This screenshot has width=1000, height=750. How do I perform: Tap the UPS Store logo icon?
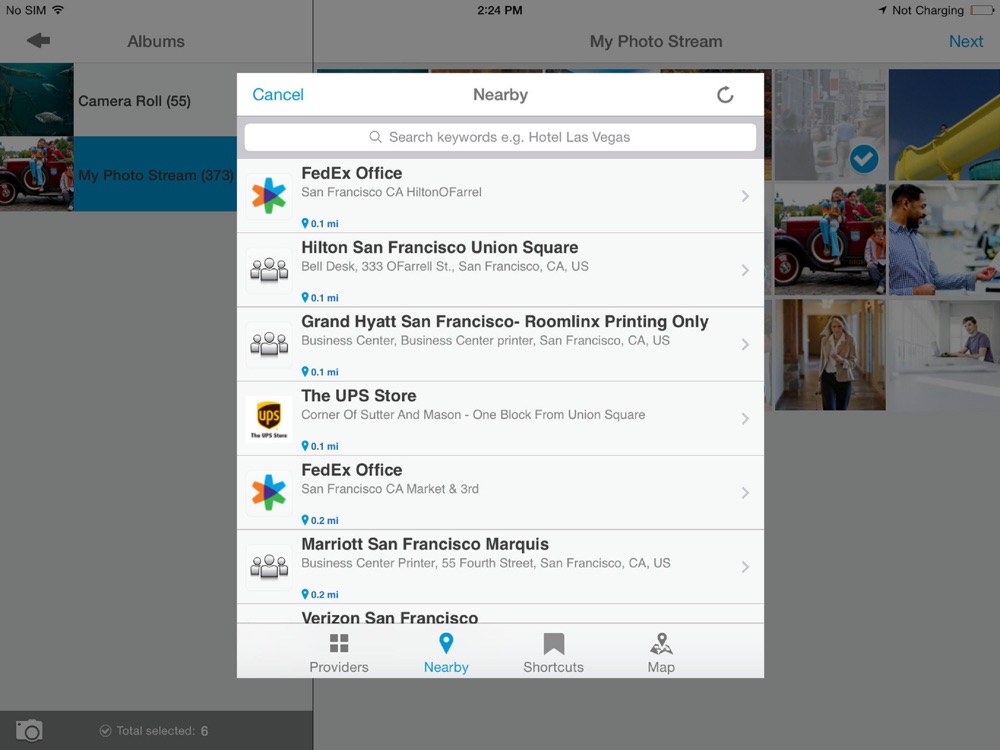click(x=268, y=418)
